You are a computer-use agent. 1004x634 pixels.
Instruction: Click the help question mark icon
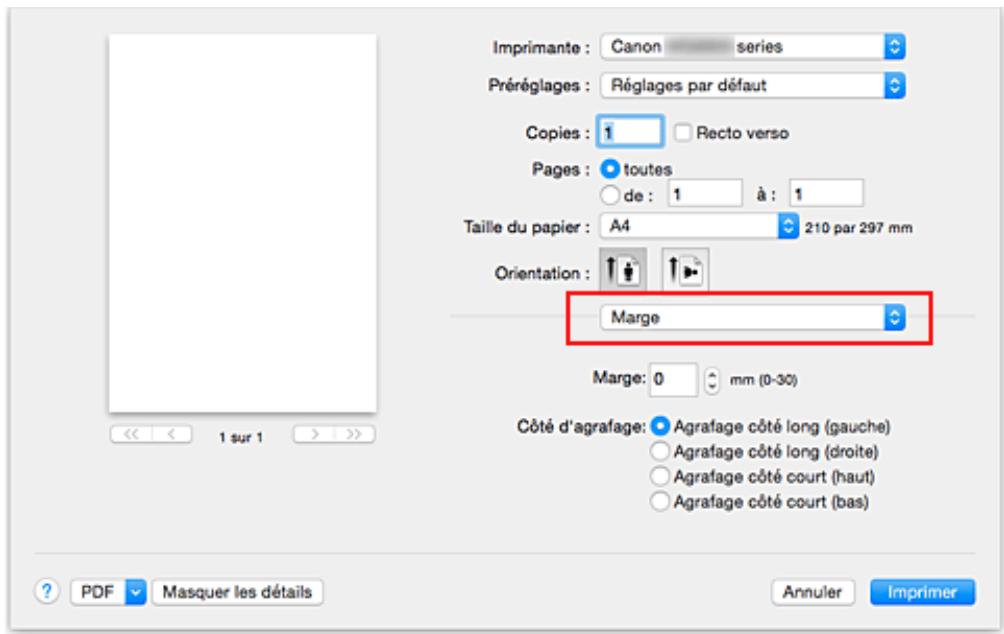tap(47, 592)
